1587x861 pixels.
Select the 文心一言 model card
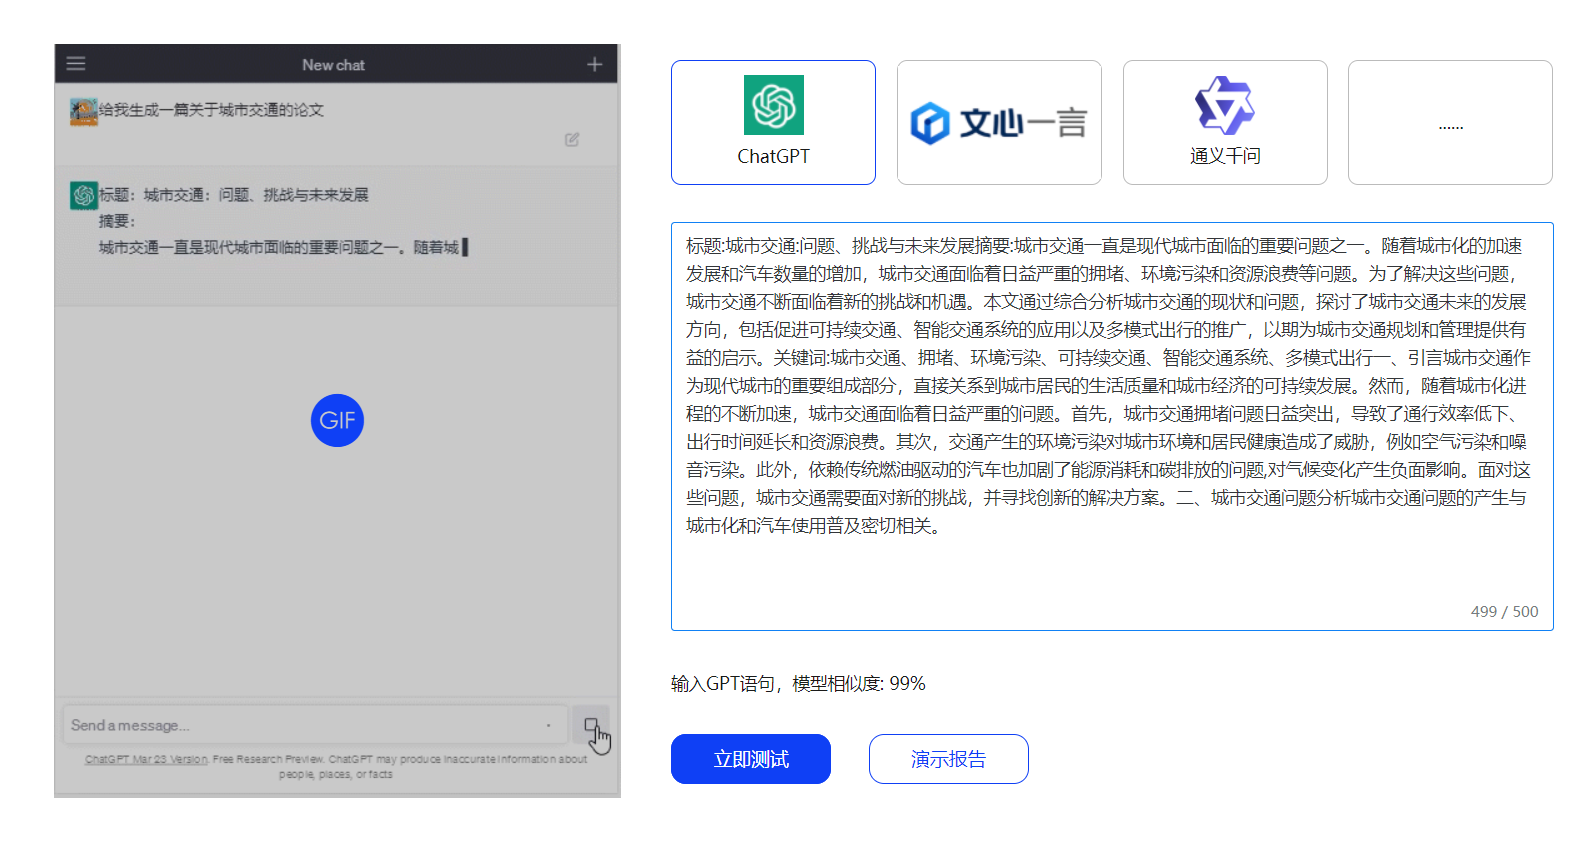pyautogui.click(x=999, y=122)
